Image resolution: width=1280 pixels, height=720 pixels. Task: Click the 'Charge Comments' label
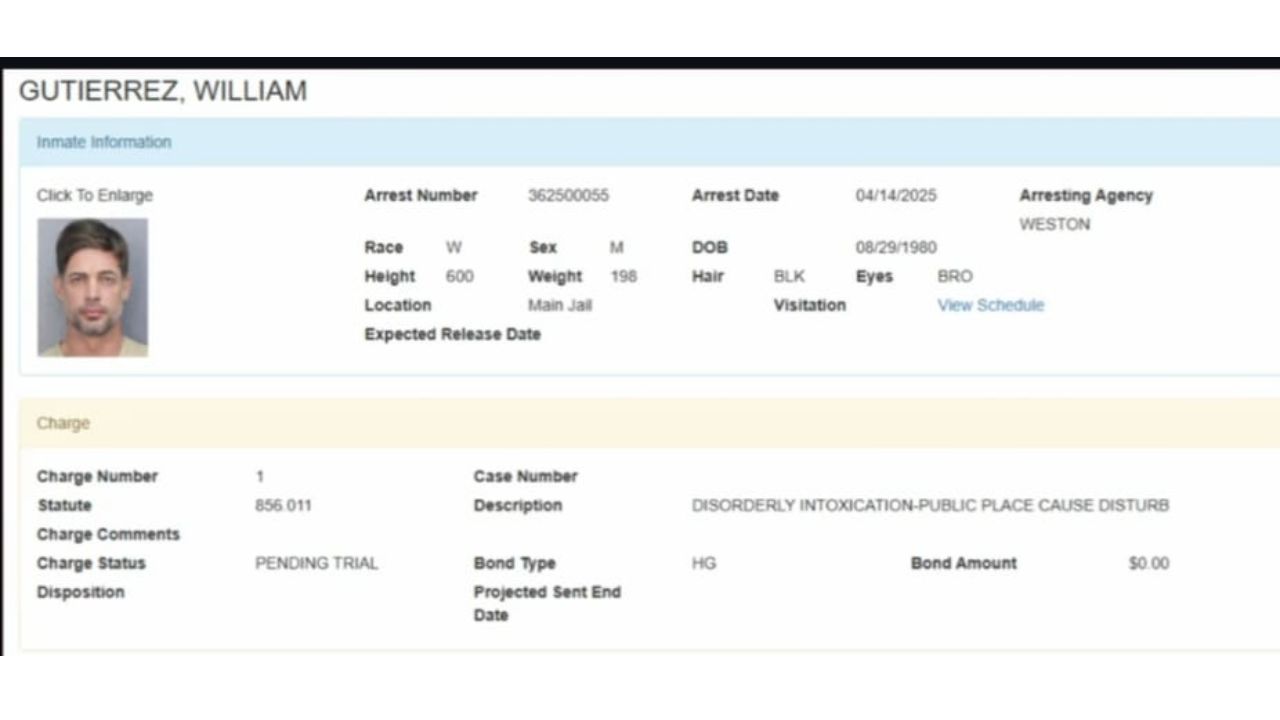pos(108,534)
